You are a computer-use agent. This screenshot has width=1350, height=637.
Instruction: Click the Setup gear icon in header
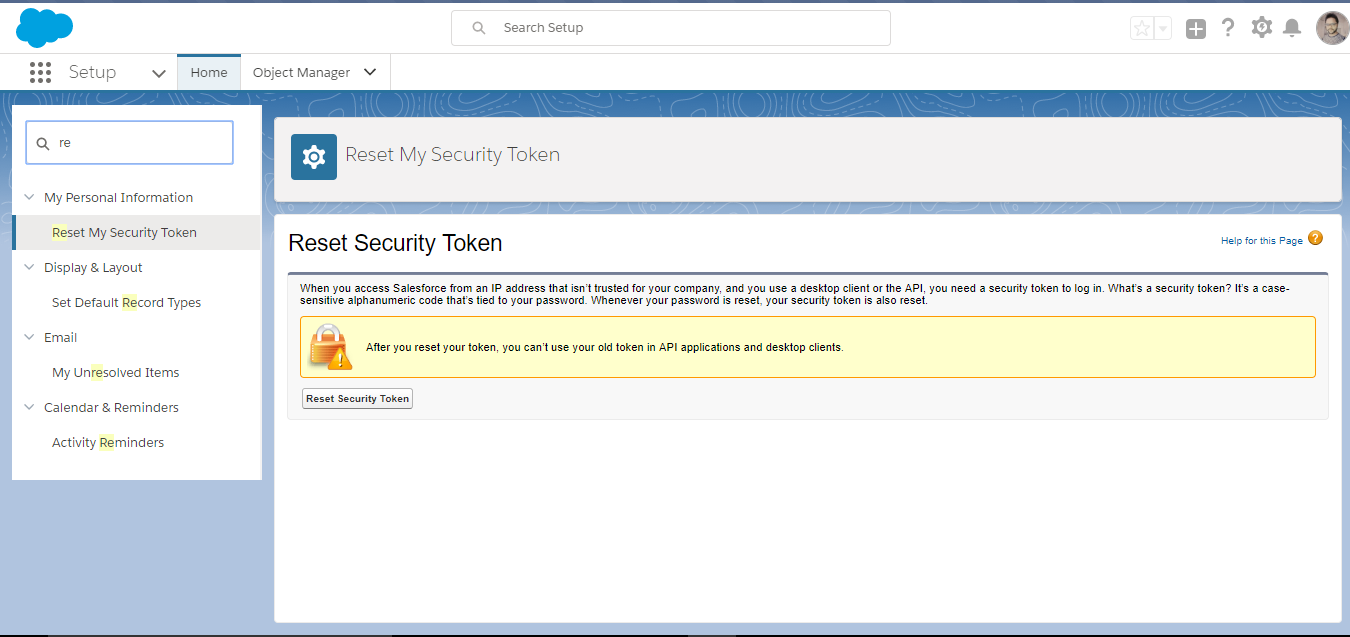[1262, 28]
